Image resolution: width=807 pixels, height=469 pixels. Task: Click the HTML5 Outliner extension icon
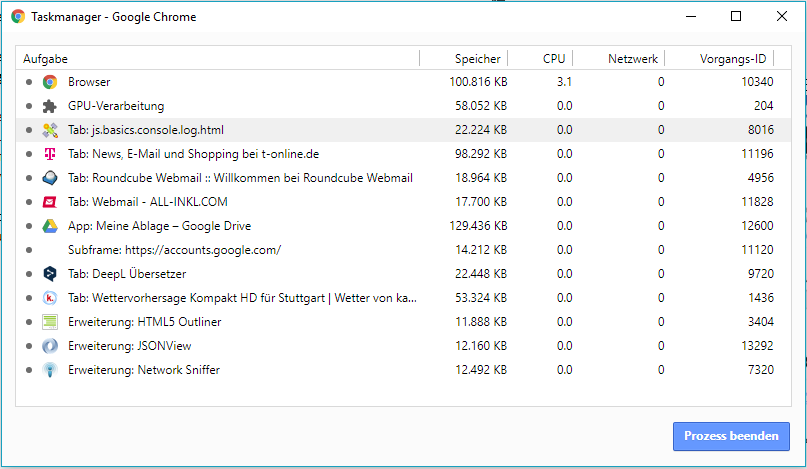[x=50, y=322]
